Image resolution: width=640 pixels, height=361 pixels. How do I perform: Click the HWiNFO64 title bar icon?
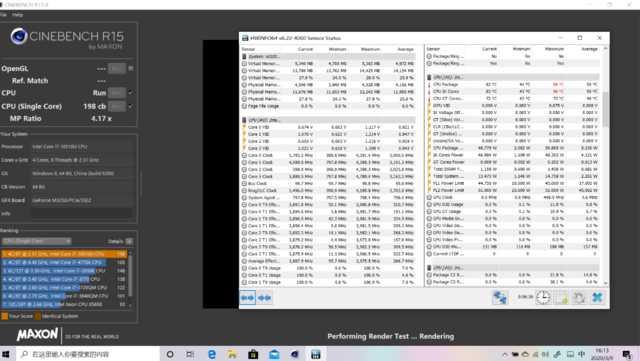click(x=245, y=38)
